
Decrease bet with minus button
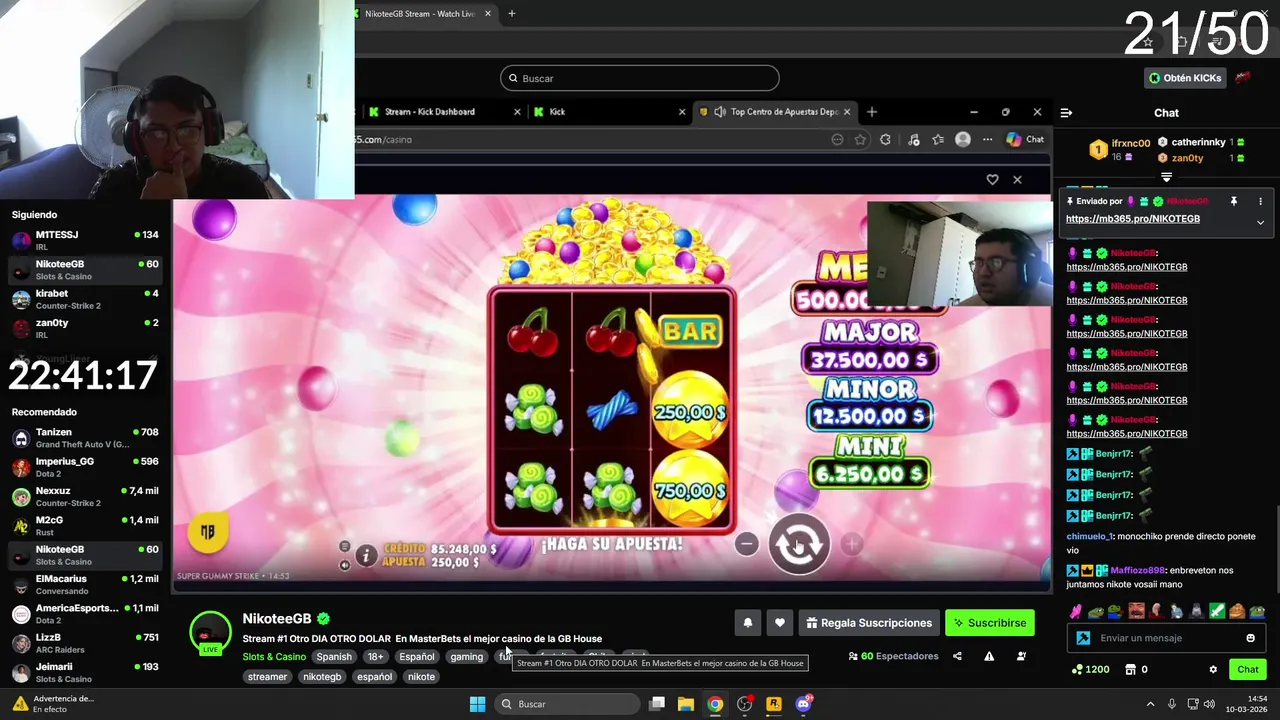746,544
